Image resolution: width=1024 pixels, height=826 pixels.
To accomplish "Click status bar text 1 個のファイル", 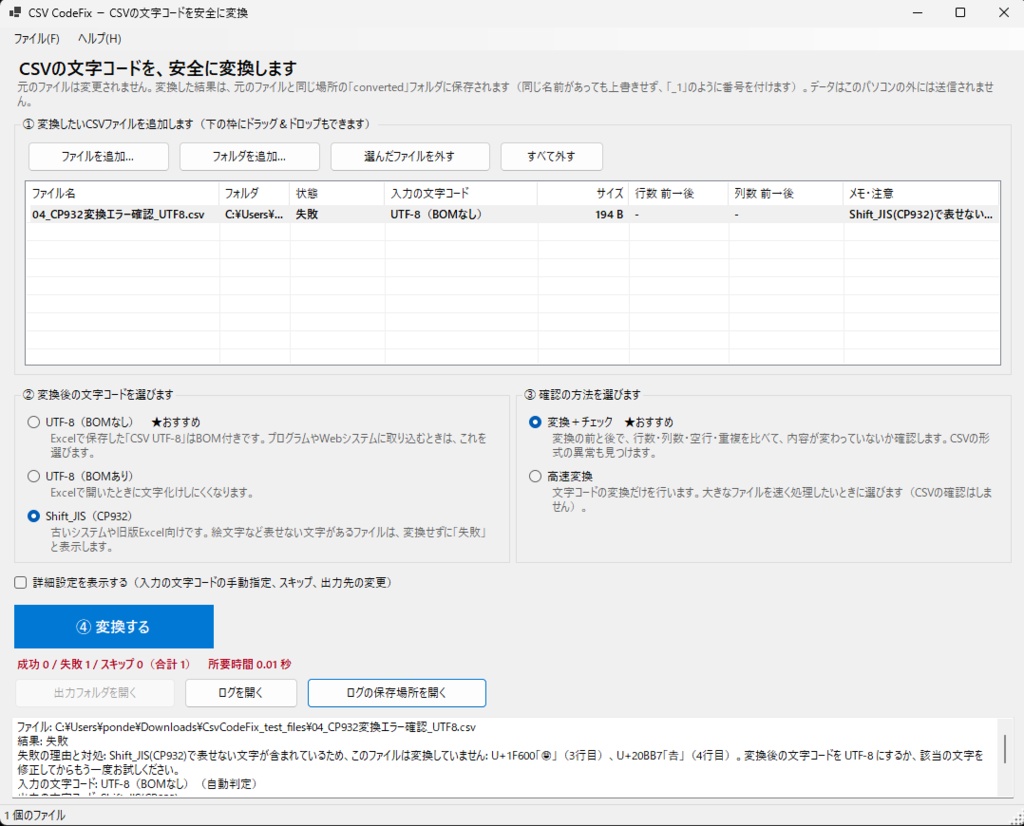I will [35, 816].
